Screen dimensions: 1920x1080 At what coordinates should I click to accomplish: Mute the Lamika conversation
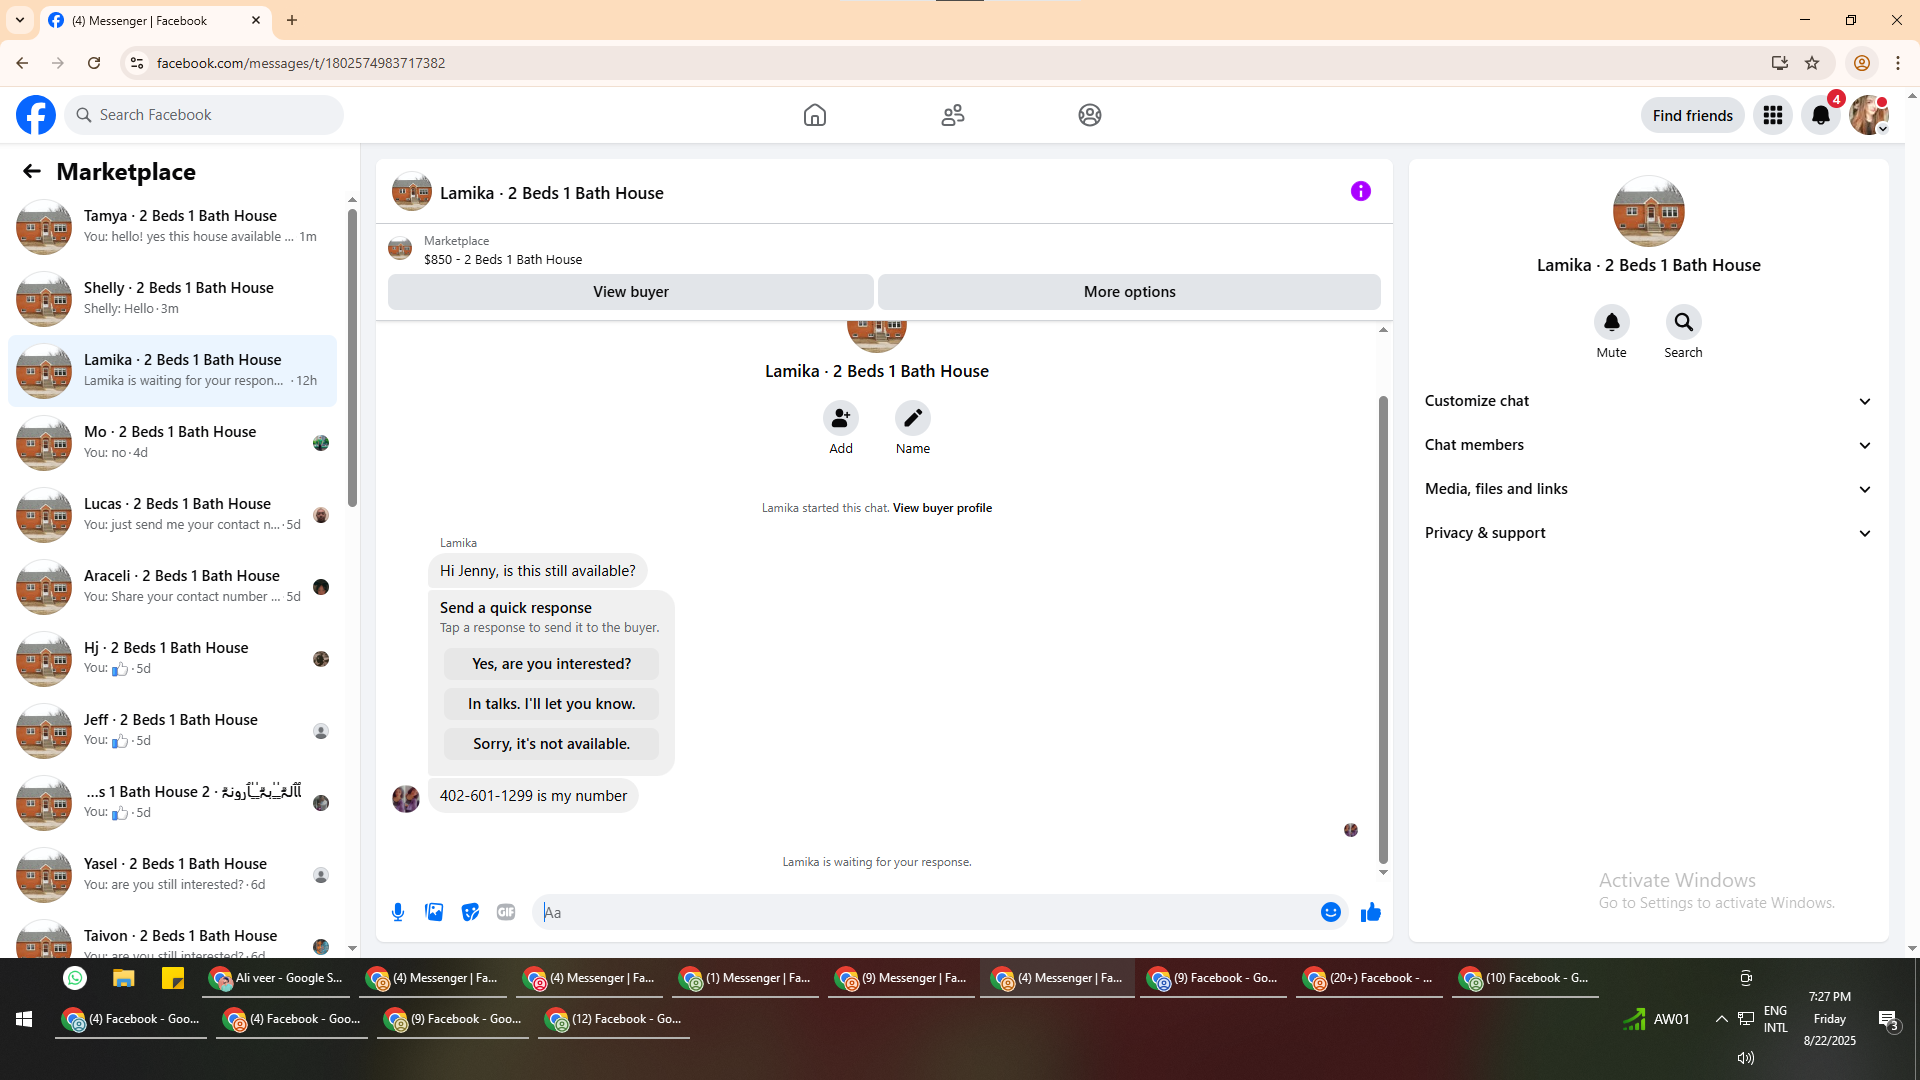(1611, 323)
